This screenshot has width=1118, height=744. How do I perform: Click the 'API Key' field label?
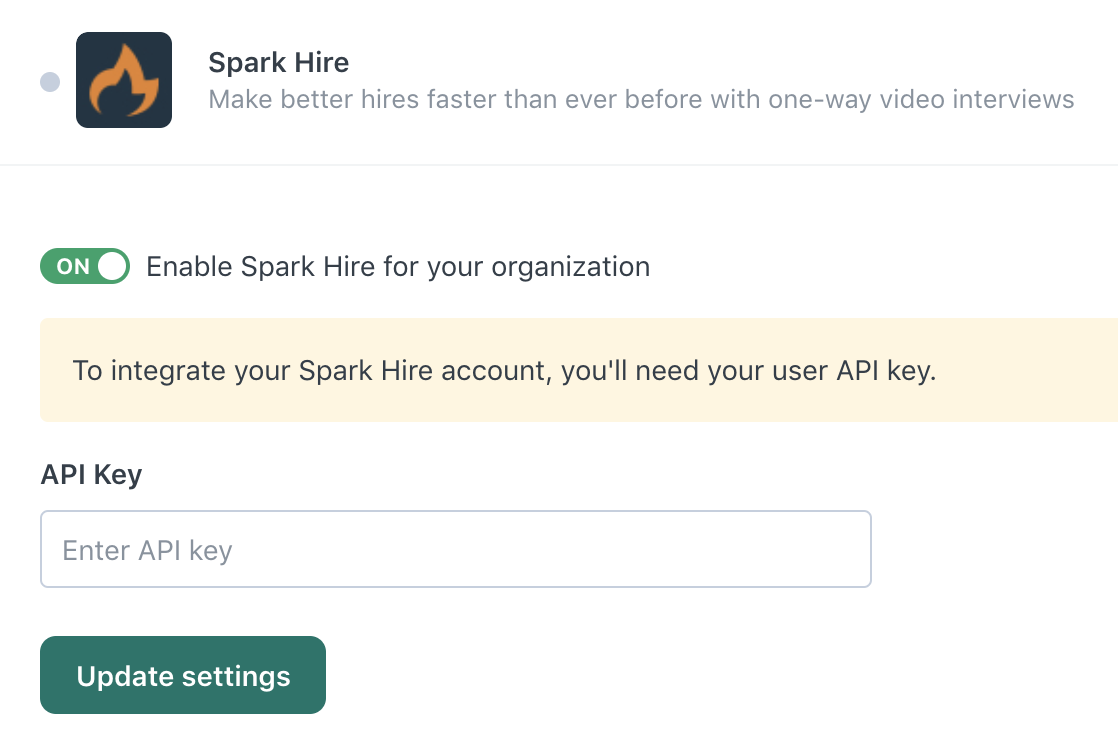point(91,474)
